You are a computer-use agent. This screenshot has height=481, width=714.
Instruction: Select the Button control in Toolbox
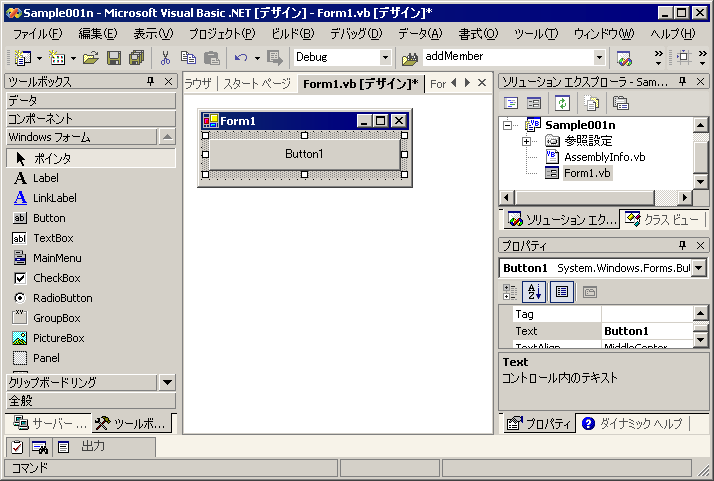[x=91, y=218]
